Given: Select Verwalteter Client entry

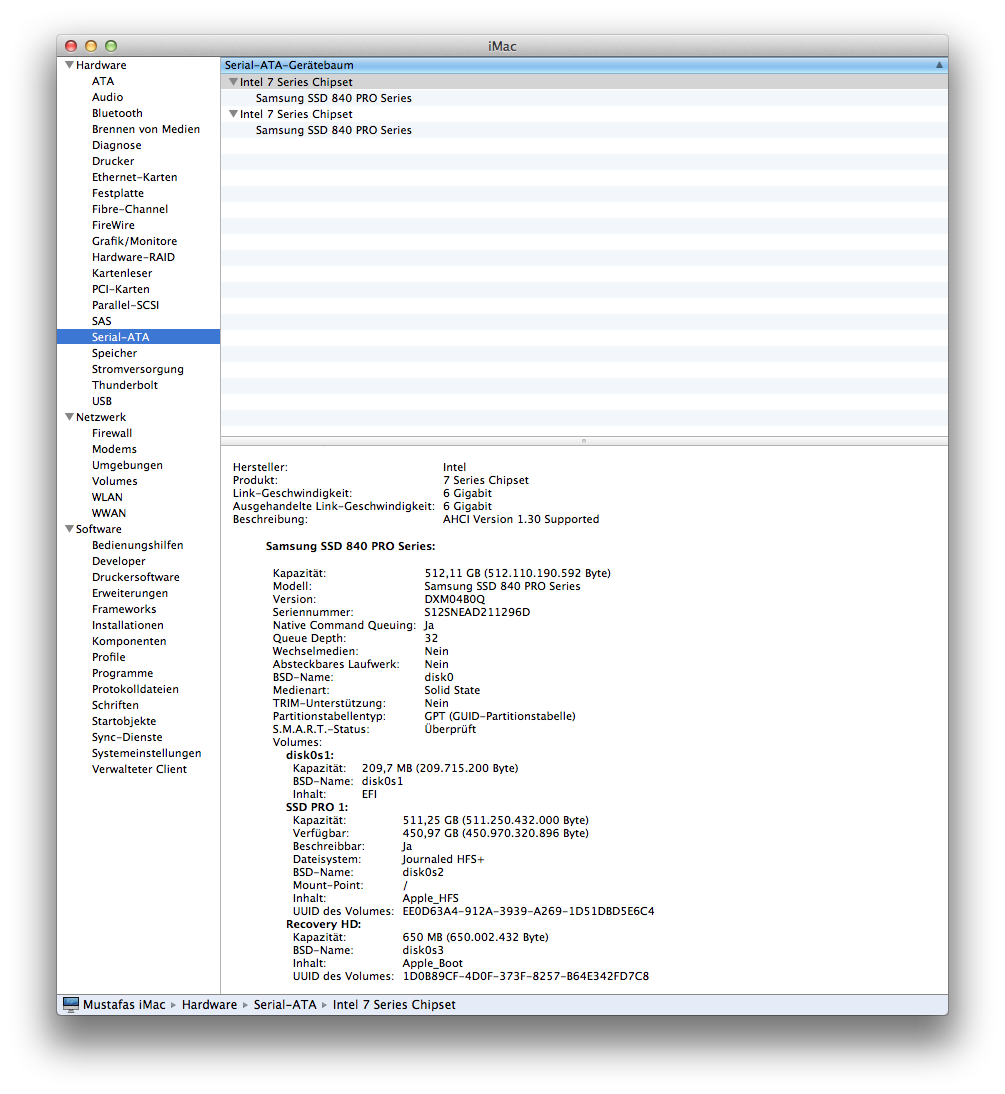Looking at the screenshot, I should pos(140,770).
